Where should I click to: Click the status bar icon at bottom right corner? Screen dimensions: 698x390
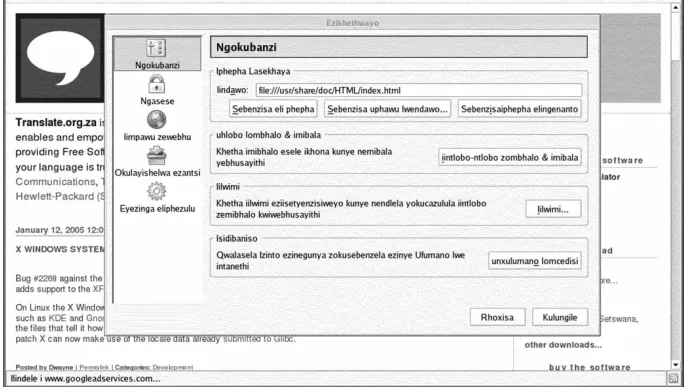(x=673, y=379)
